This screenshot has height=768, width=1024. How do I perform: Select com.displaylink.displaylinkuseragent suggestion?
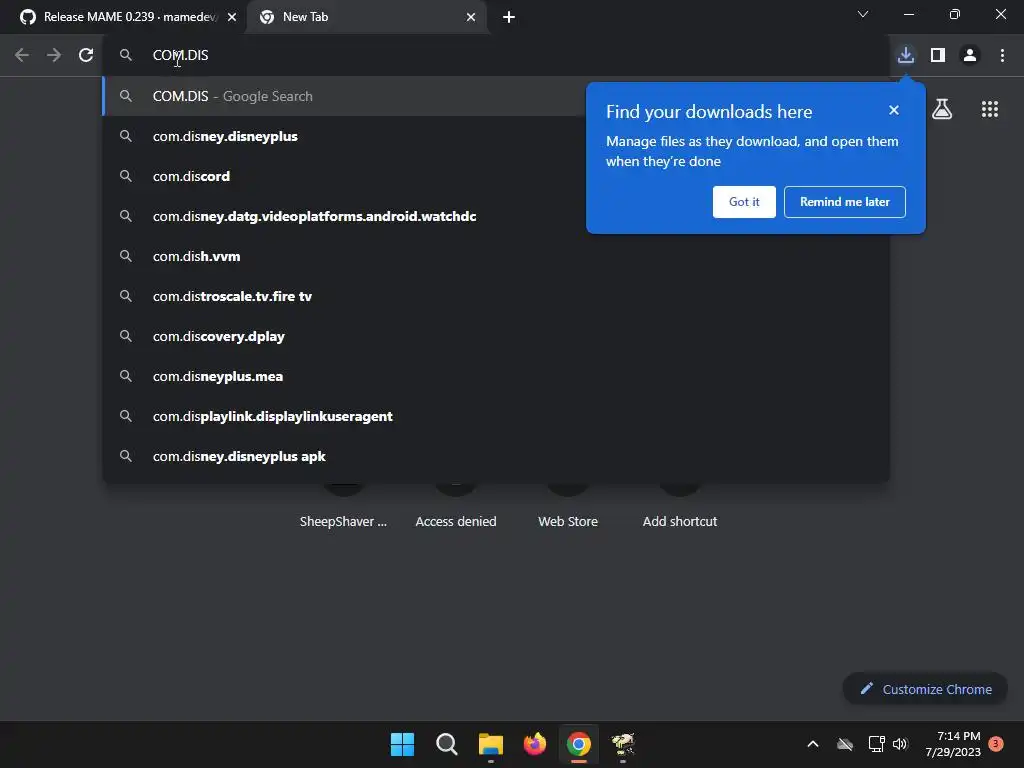[x=496, y=417]
